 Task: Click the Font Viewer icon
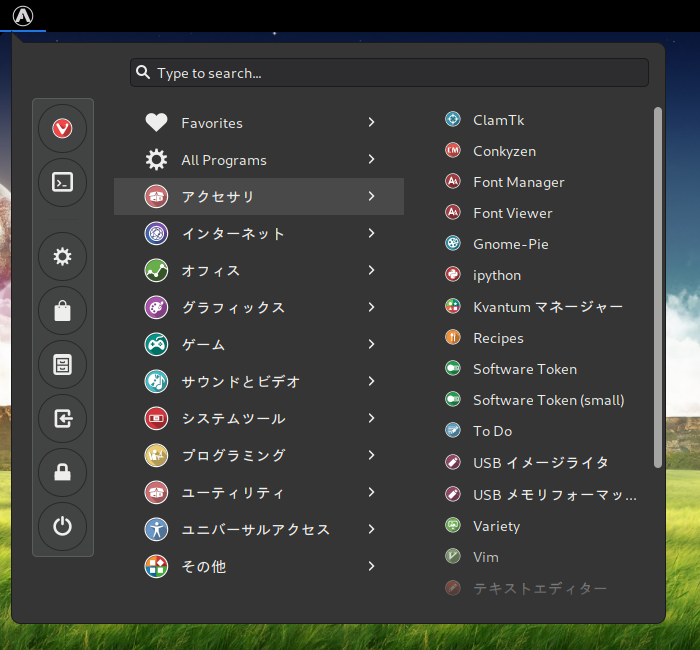point(453,212)
